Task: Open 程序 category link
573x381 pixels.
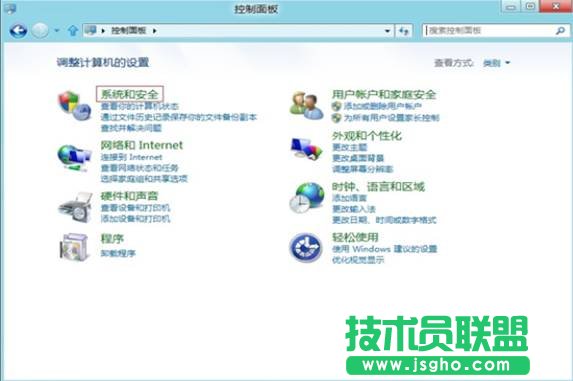Action: point(112,239)
